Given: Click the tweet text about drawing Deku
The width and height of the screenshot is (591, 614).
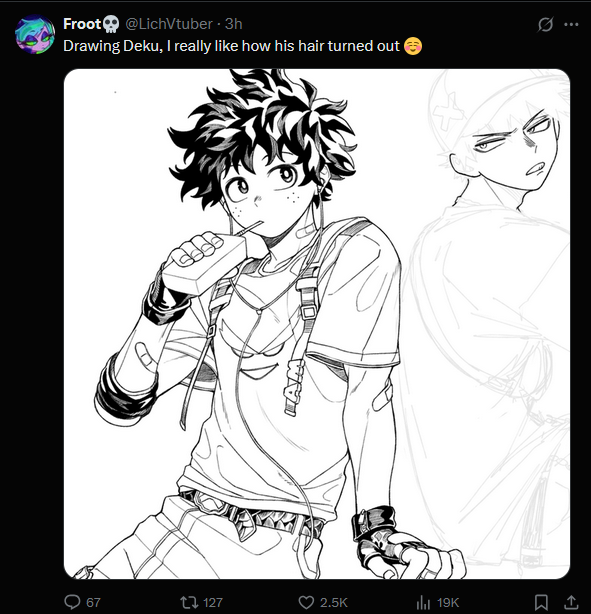Looking at the screenshot, I should point(231,46).
